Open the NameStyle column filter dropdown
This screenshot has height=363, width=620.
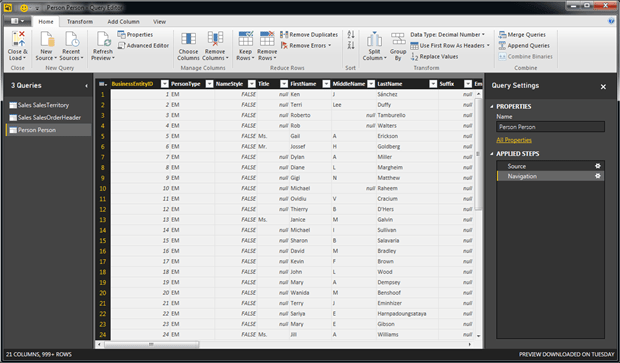coord(252,84)
